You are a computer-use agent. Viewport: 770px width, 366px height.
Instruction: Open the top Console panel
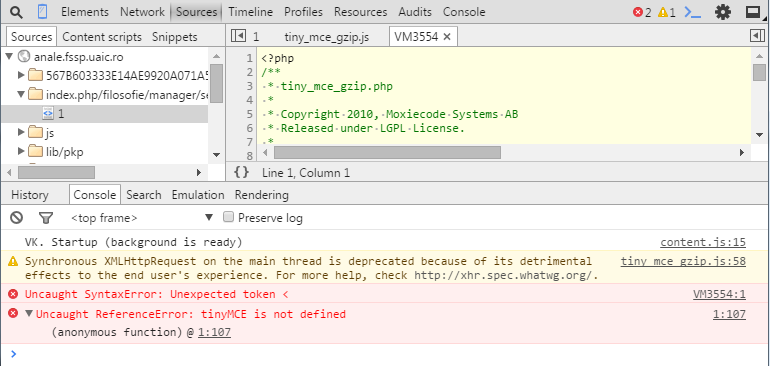pos(464,12)
